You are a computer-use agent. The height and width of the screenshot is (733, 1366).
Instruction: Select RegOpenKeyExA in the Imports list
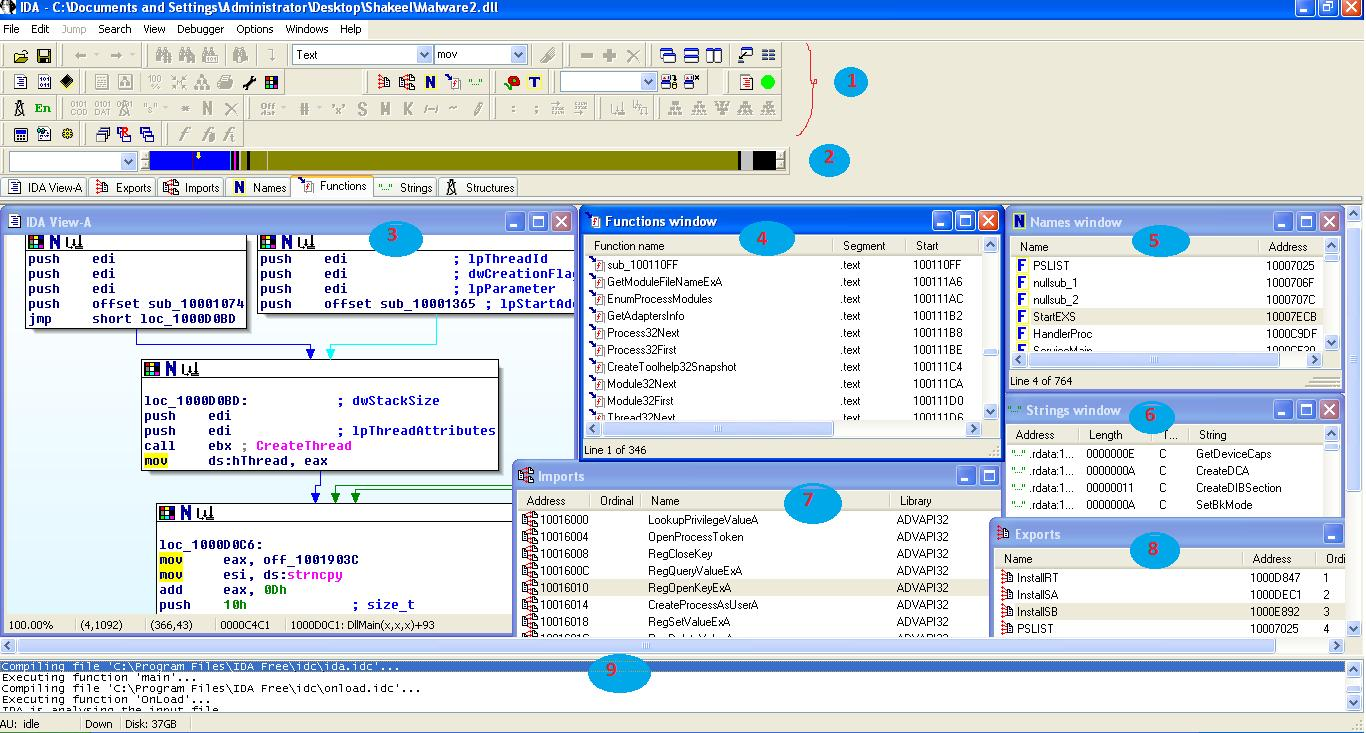click(689, 588)
